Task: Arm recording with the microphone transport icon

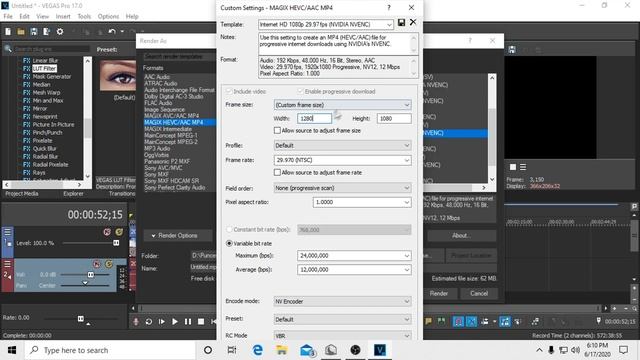Action: [x=136, y=322]
